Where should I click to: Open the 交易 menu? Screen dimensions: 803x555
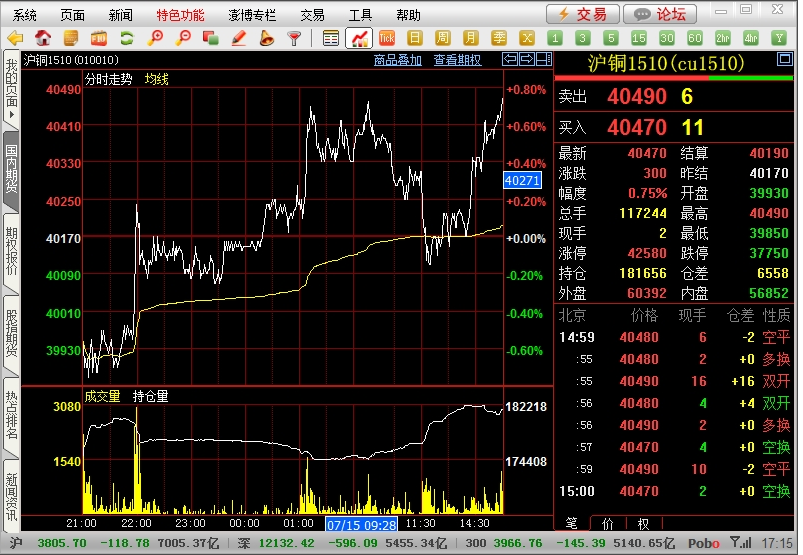[312, 15]
